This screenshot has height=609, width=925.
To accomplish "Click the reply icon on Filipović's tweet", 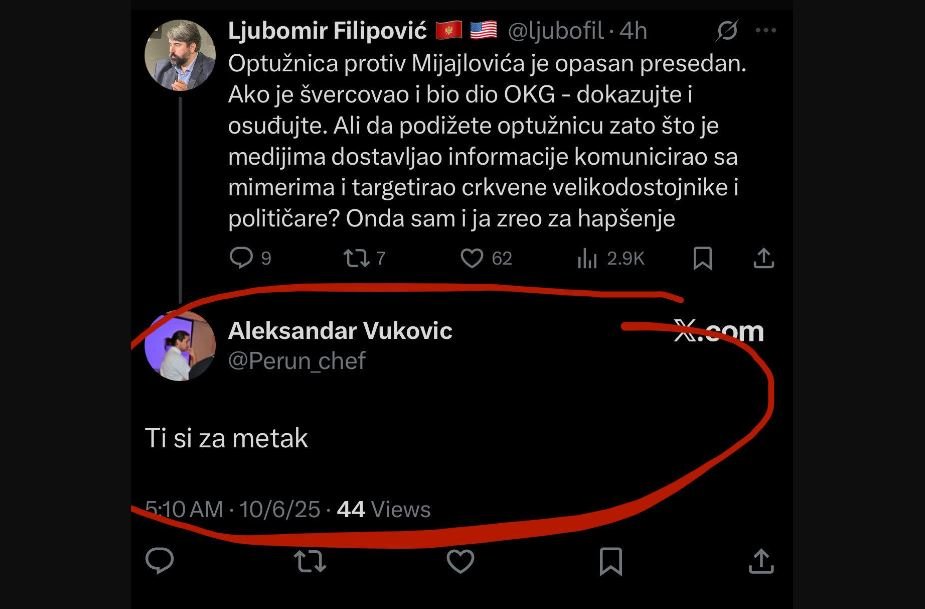I will (241, 258).
